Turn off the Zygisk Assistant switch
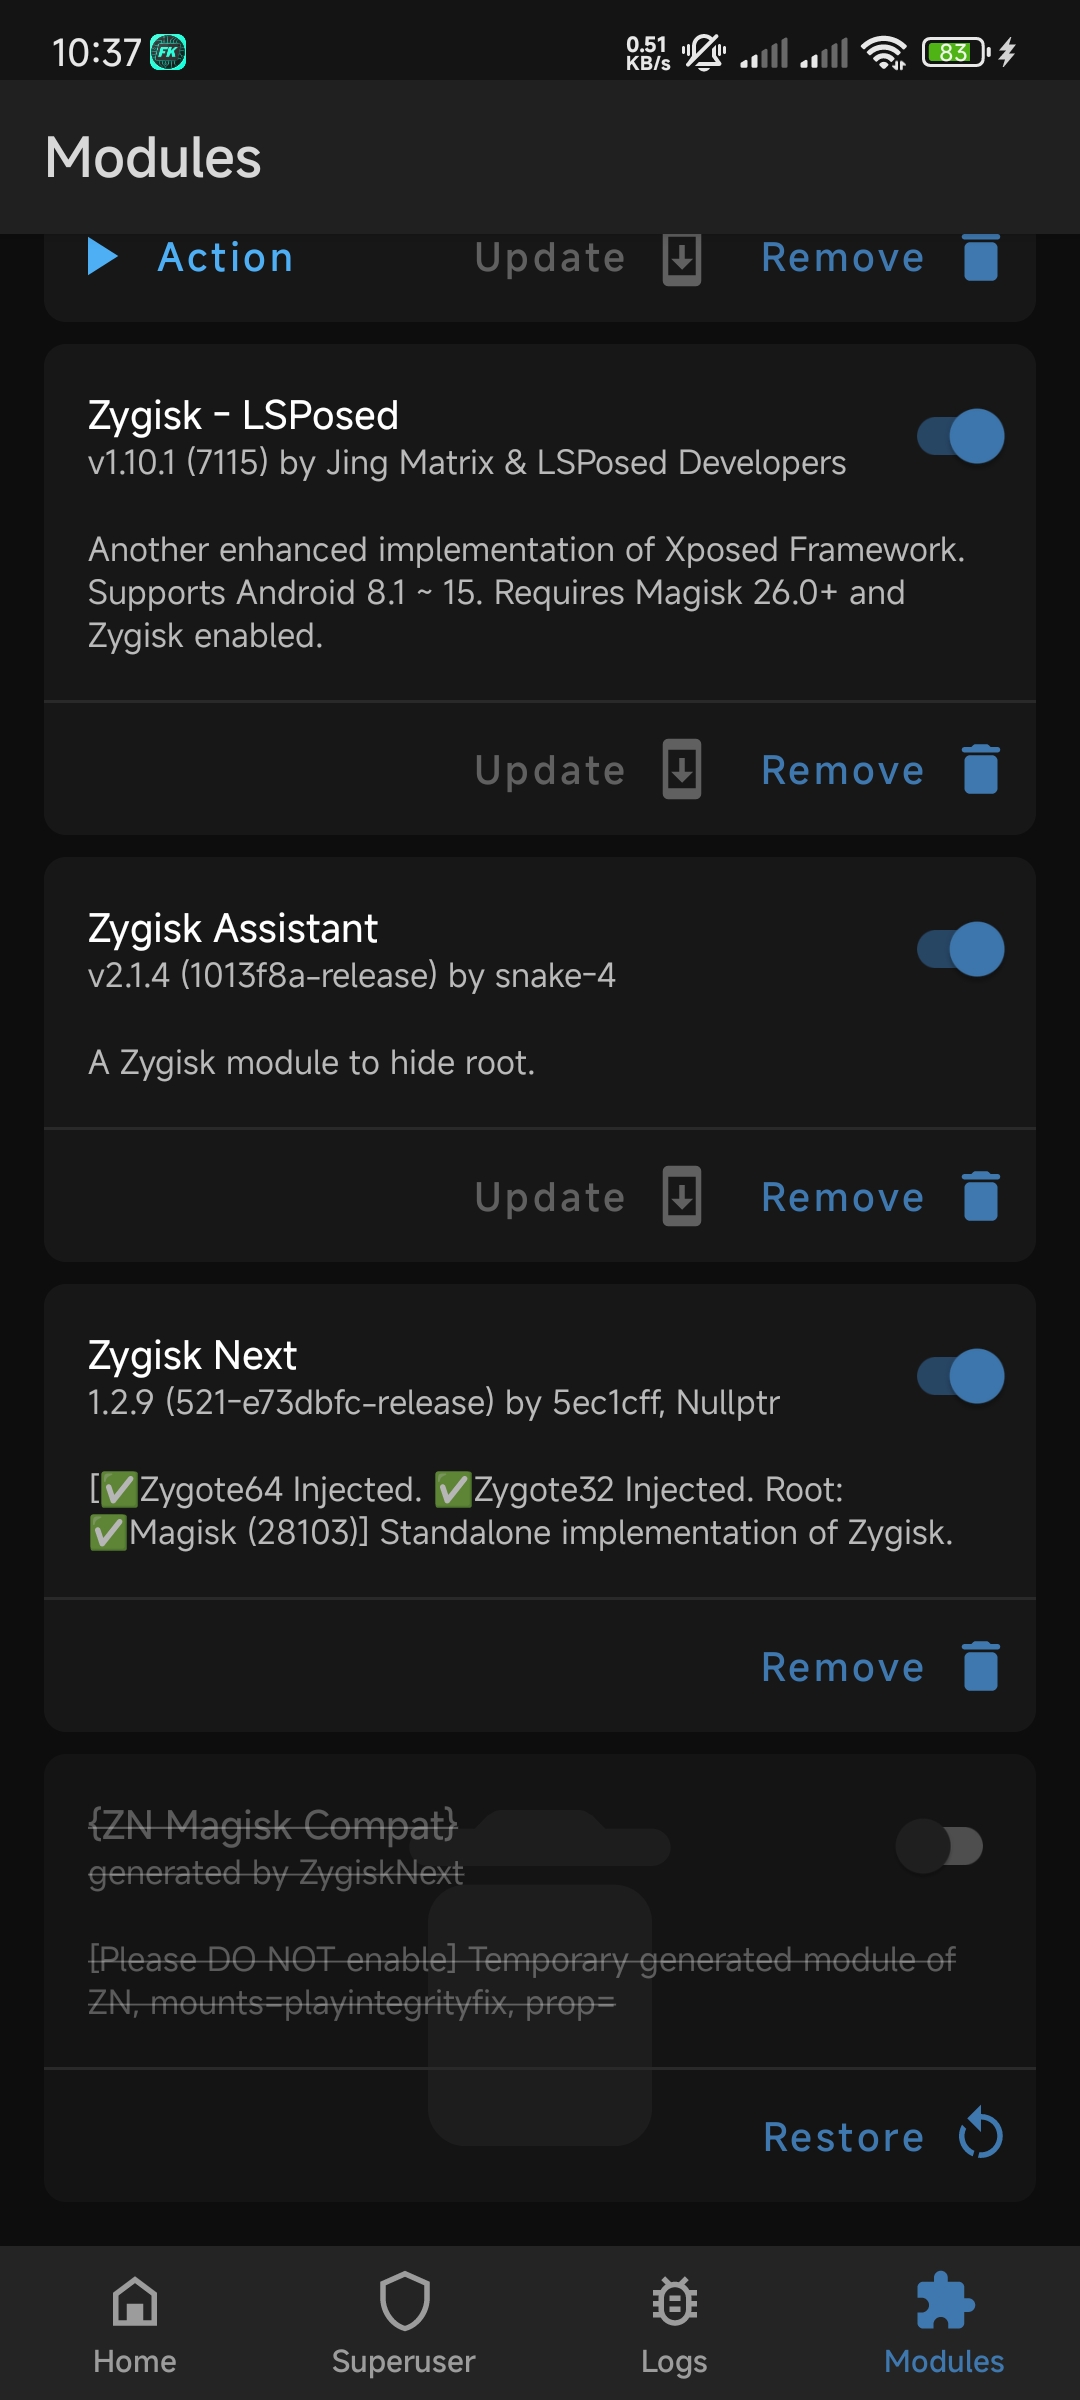 point(961,949)
